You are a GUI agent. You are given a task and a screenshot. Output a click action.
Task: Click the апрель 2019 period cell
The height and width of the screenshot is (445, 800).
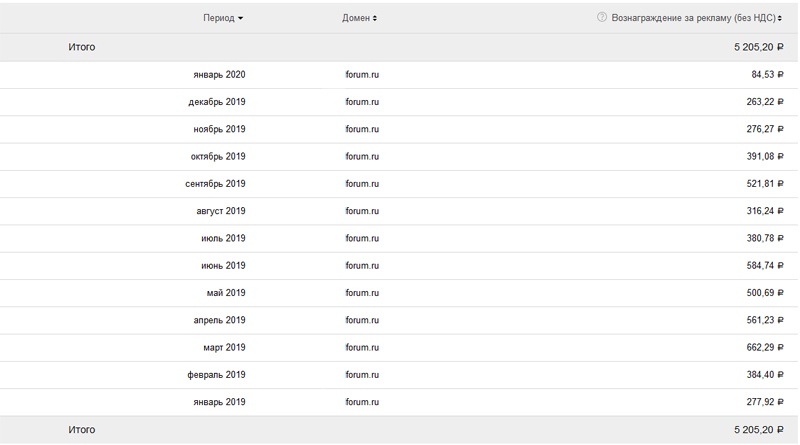click(x=219, y=320)
